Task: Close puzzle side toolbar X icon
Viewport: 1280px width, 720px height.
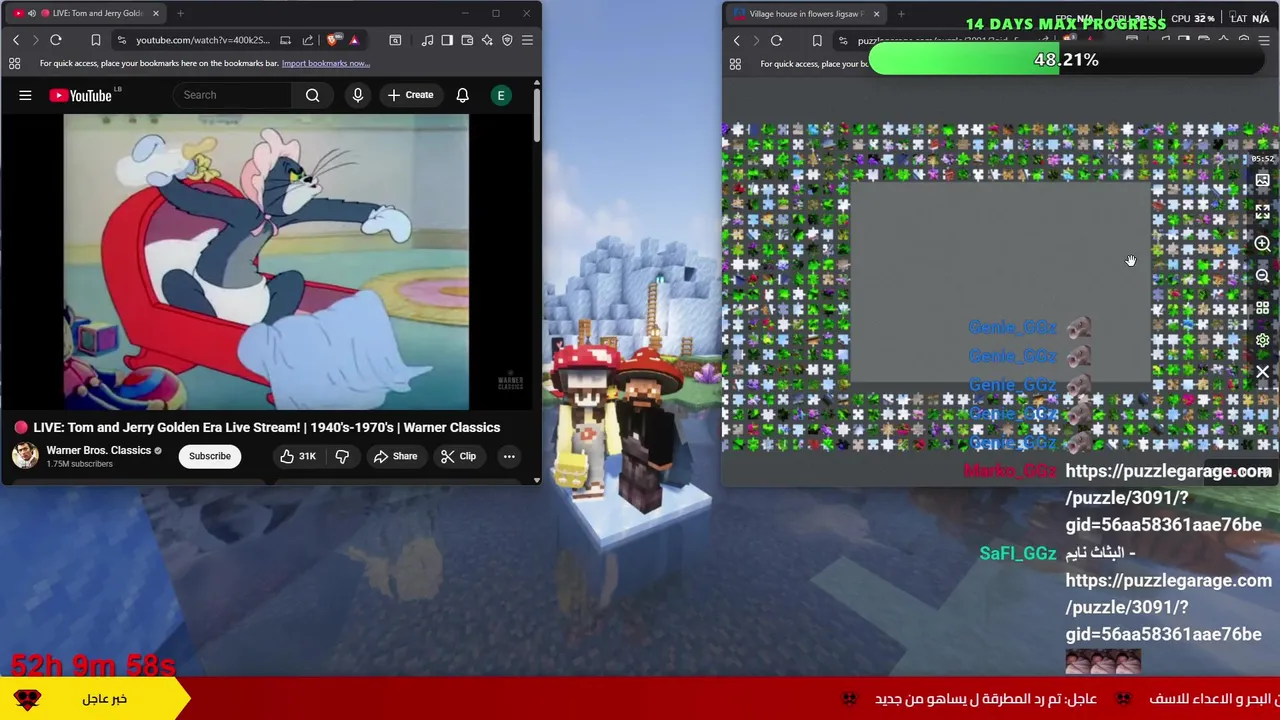Action: point(1262,372)
